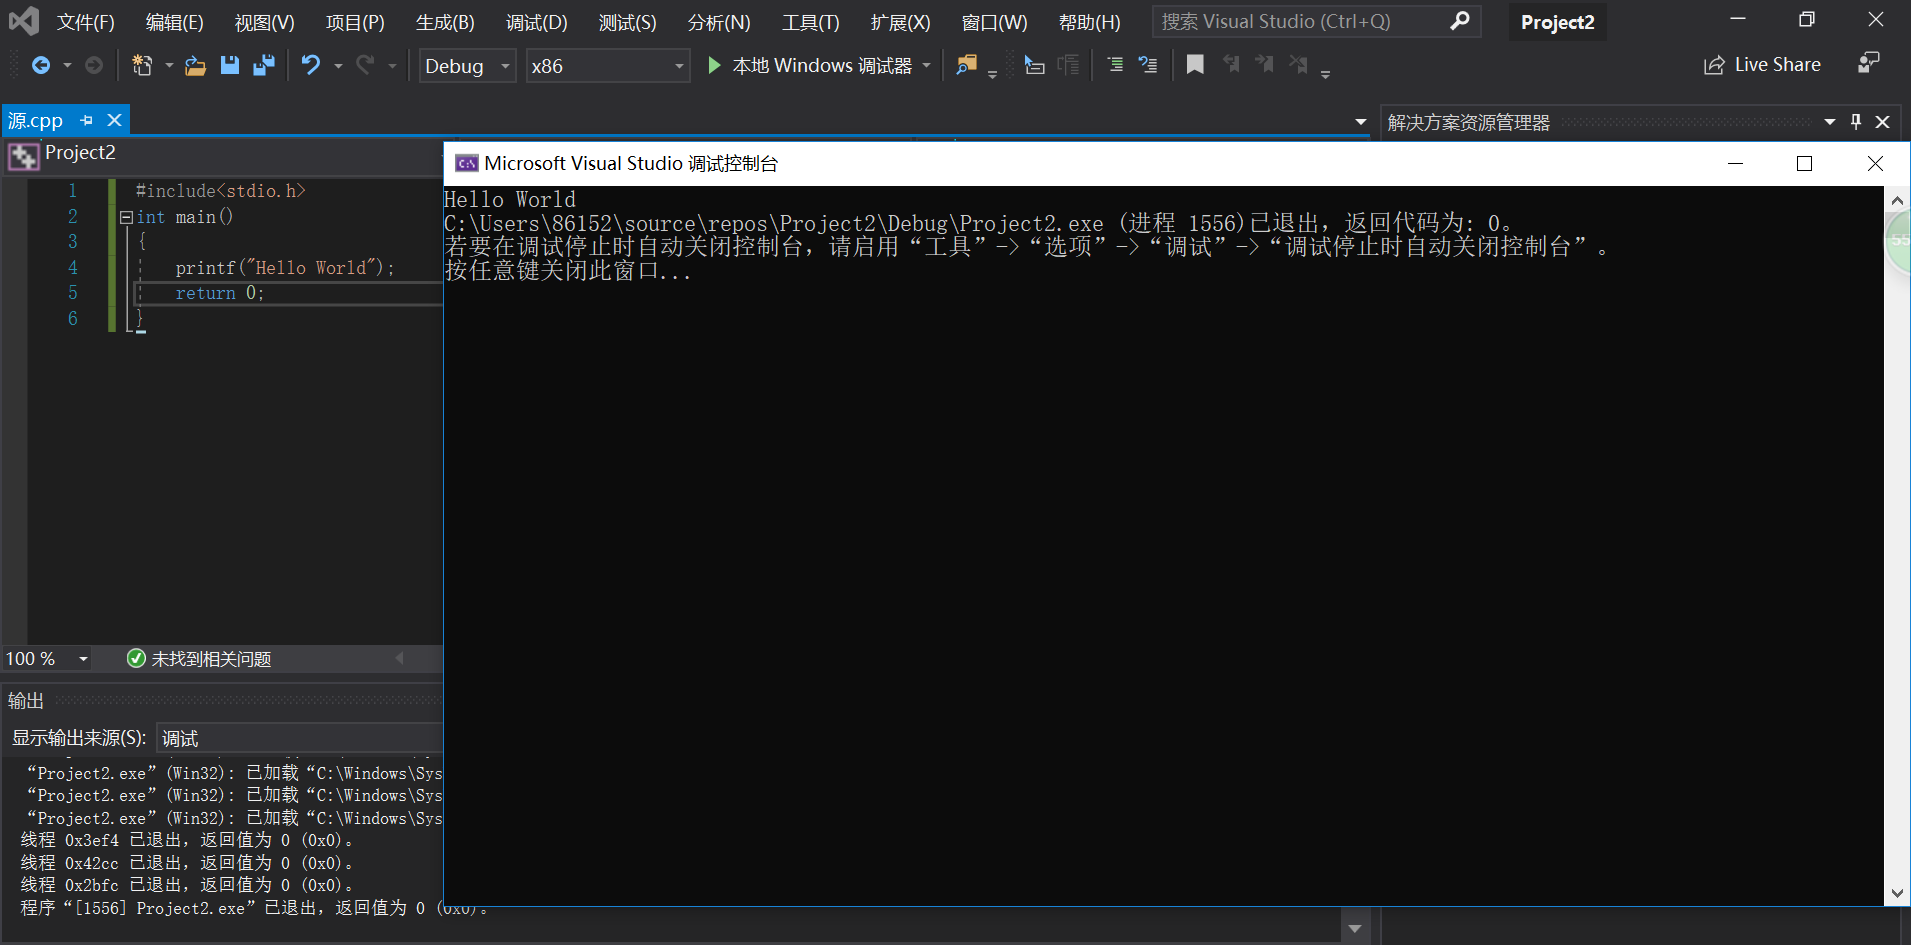
Task: Open the 视图(V) menu
Action: 265,22
